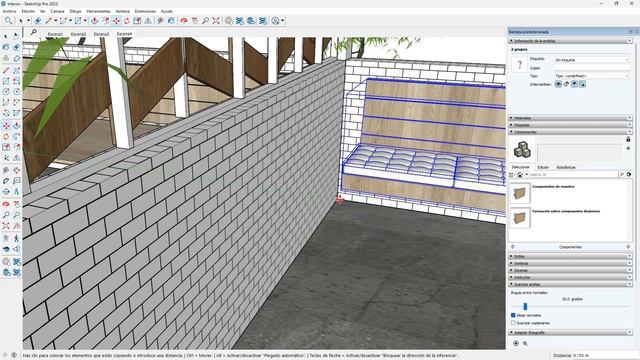Switch to the Escena4 scene tab
The width and height of the screenshot is (640, 360).
(124, 34)
